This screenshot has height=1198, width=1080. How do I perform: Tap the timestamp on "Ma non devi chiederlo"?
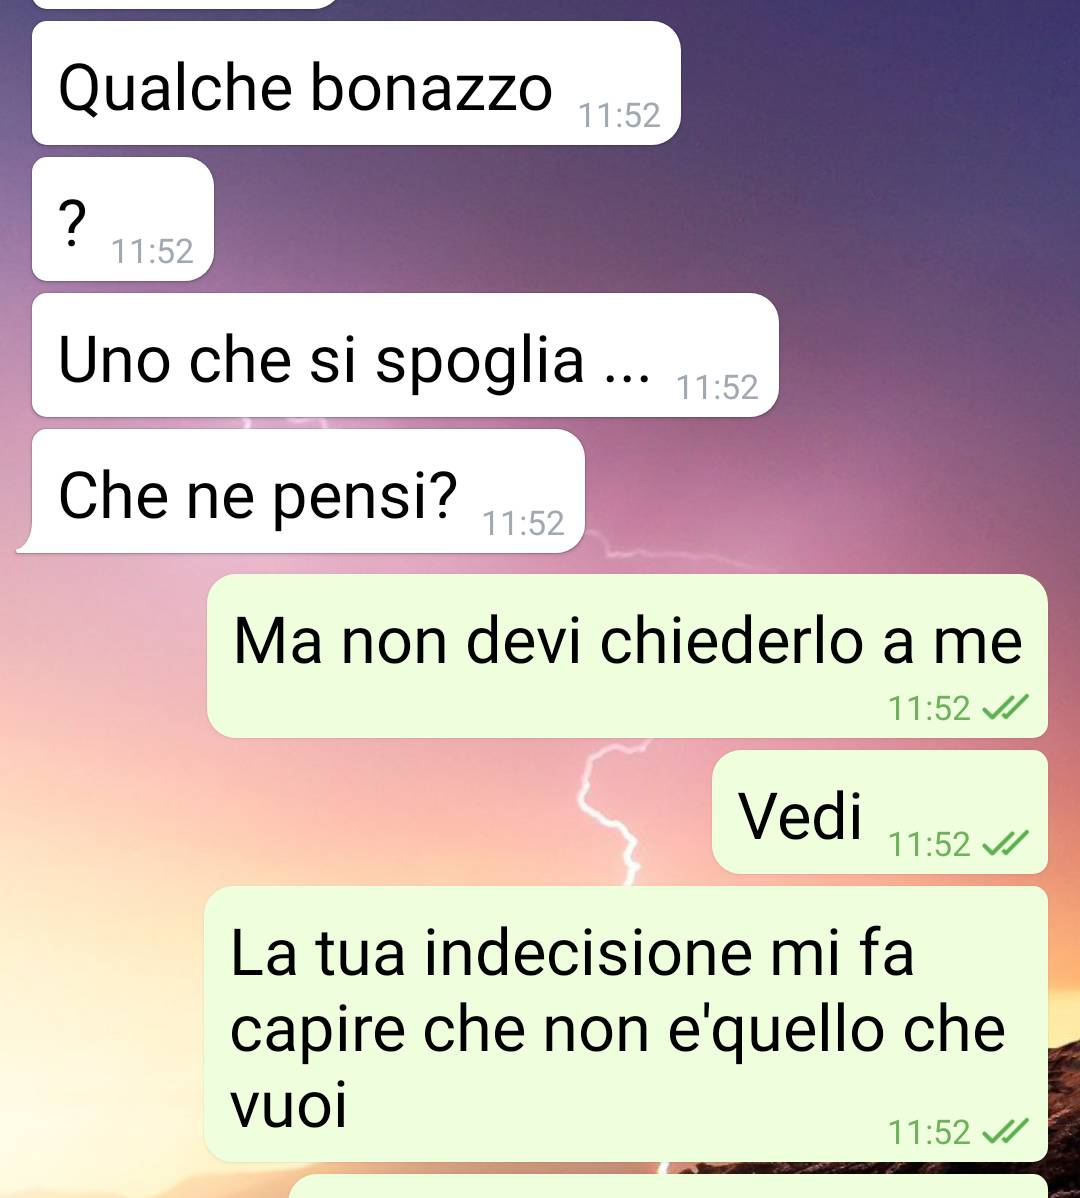click(x=929, y=708)
